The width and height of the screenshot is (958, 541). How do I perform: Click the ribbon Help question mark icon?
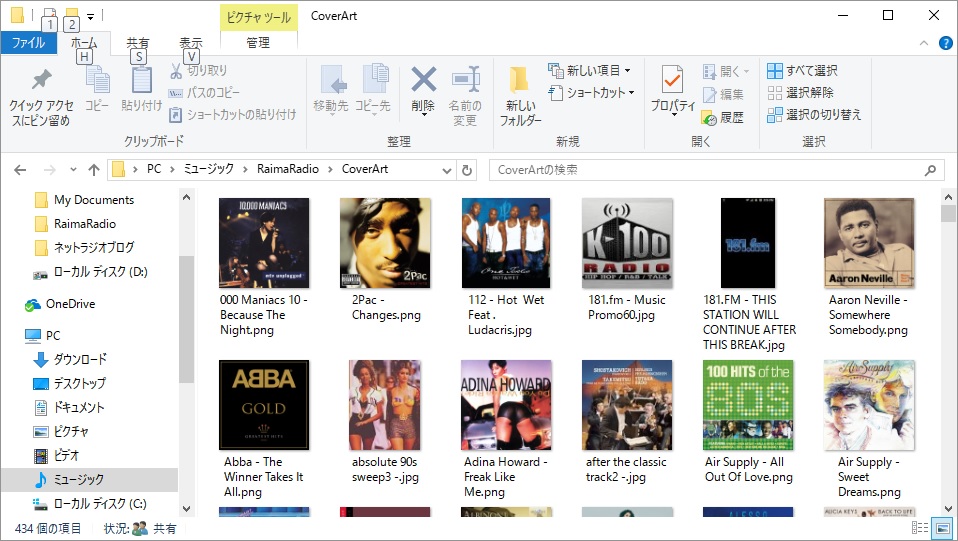[x=945, y=43]
